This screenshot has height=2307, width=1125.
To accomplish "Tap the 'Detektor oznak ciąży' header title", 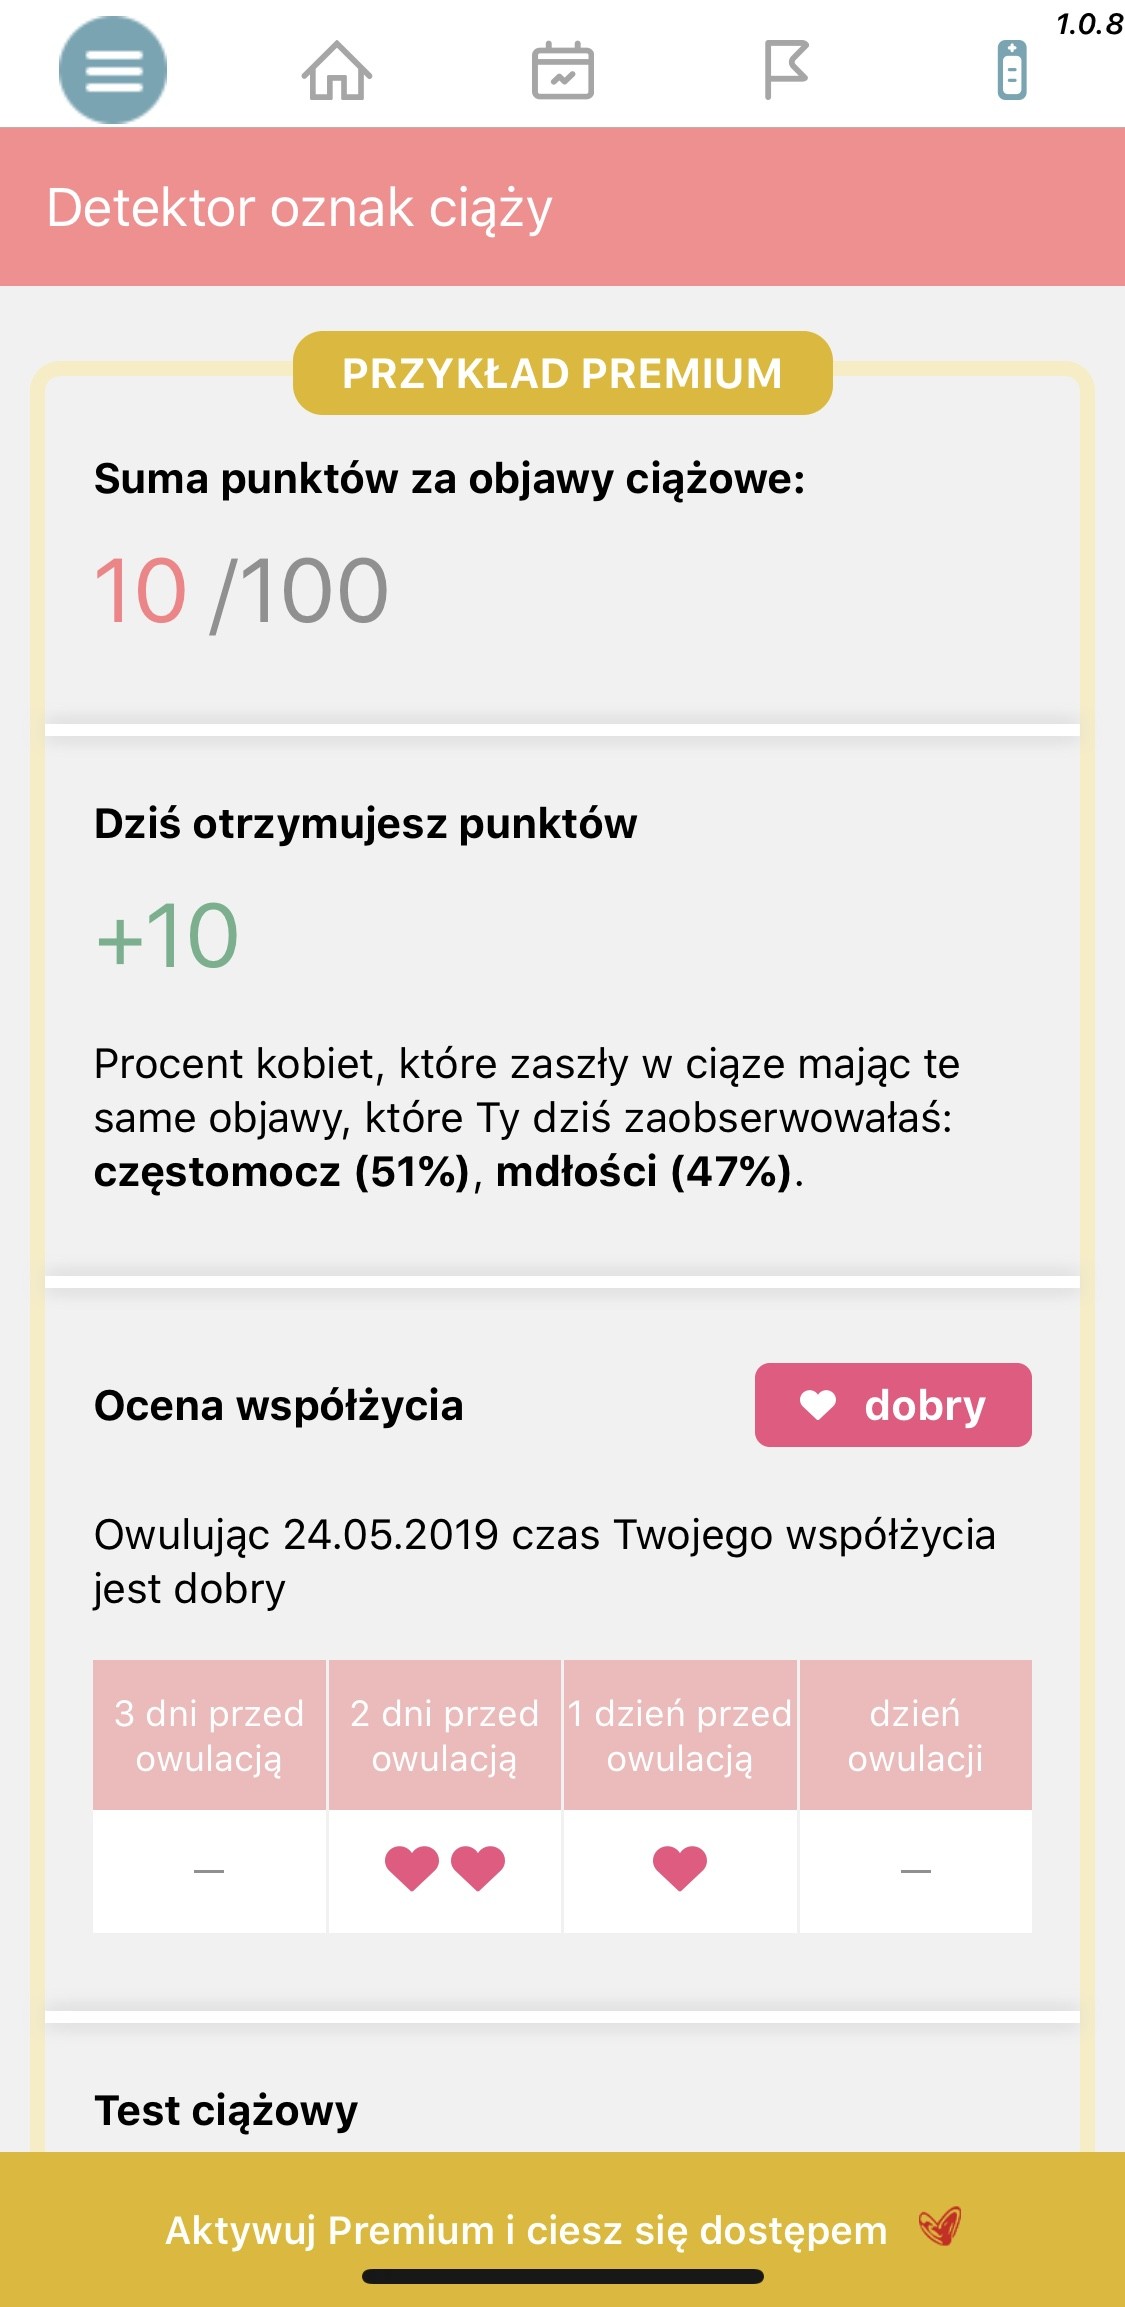I will (299, 208).
